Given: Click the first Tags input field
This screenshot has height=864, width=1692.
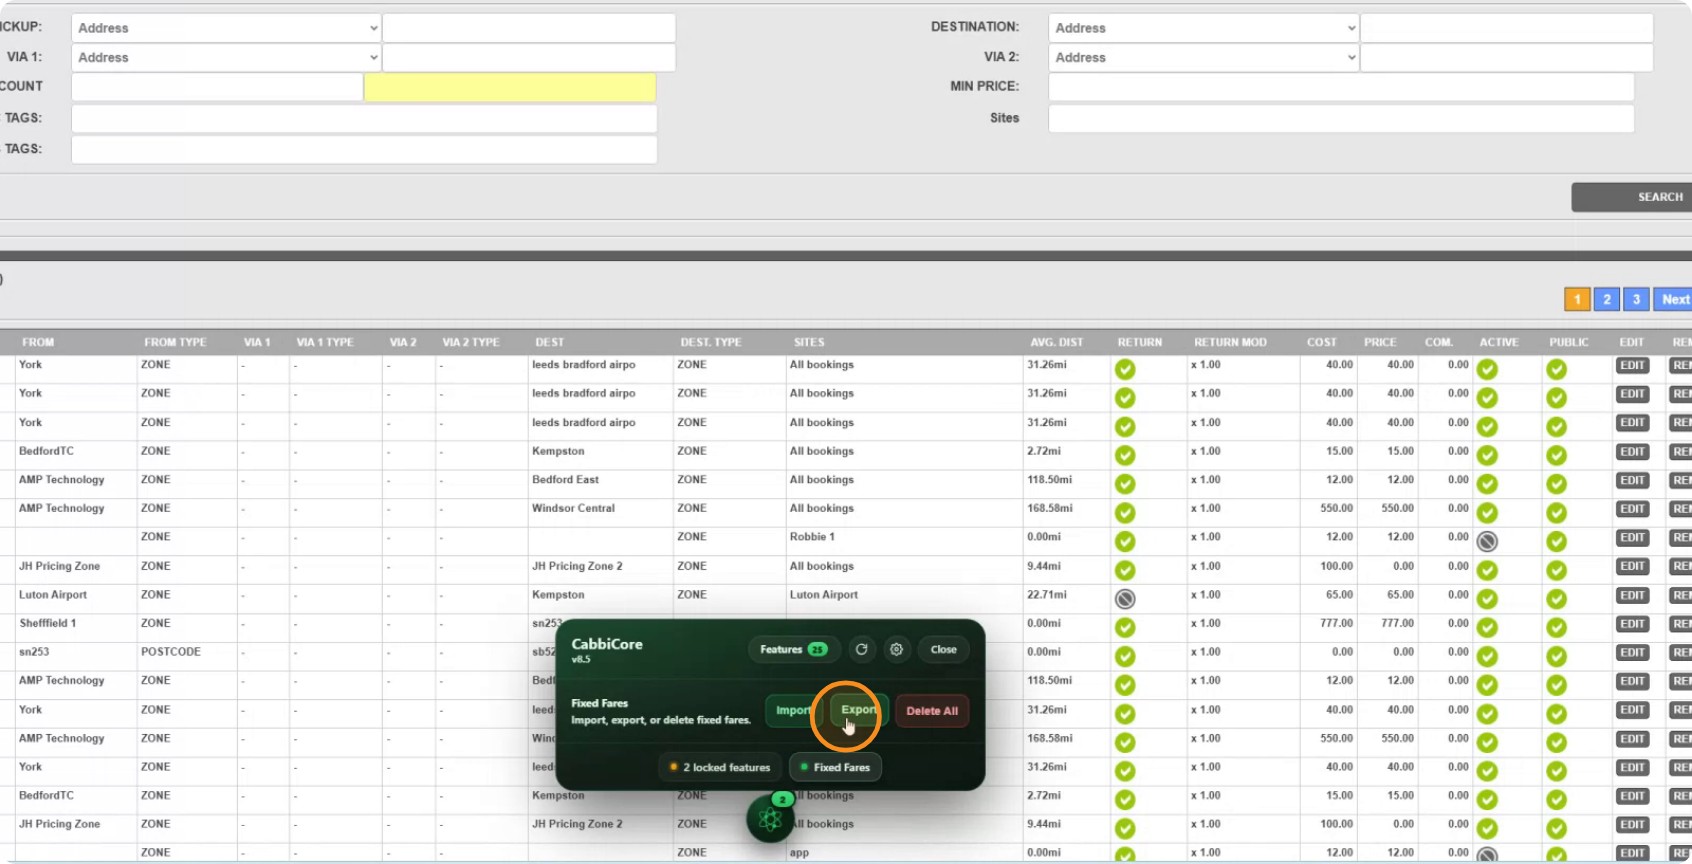Looking at the screenshot, I should [x=364, y=118].
